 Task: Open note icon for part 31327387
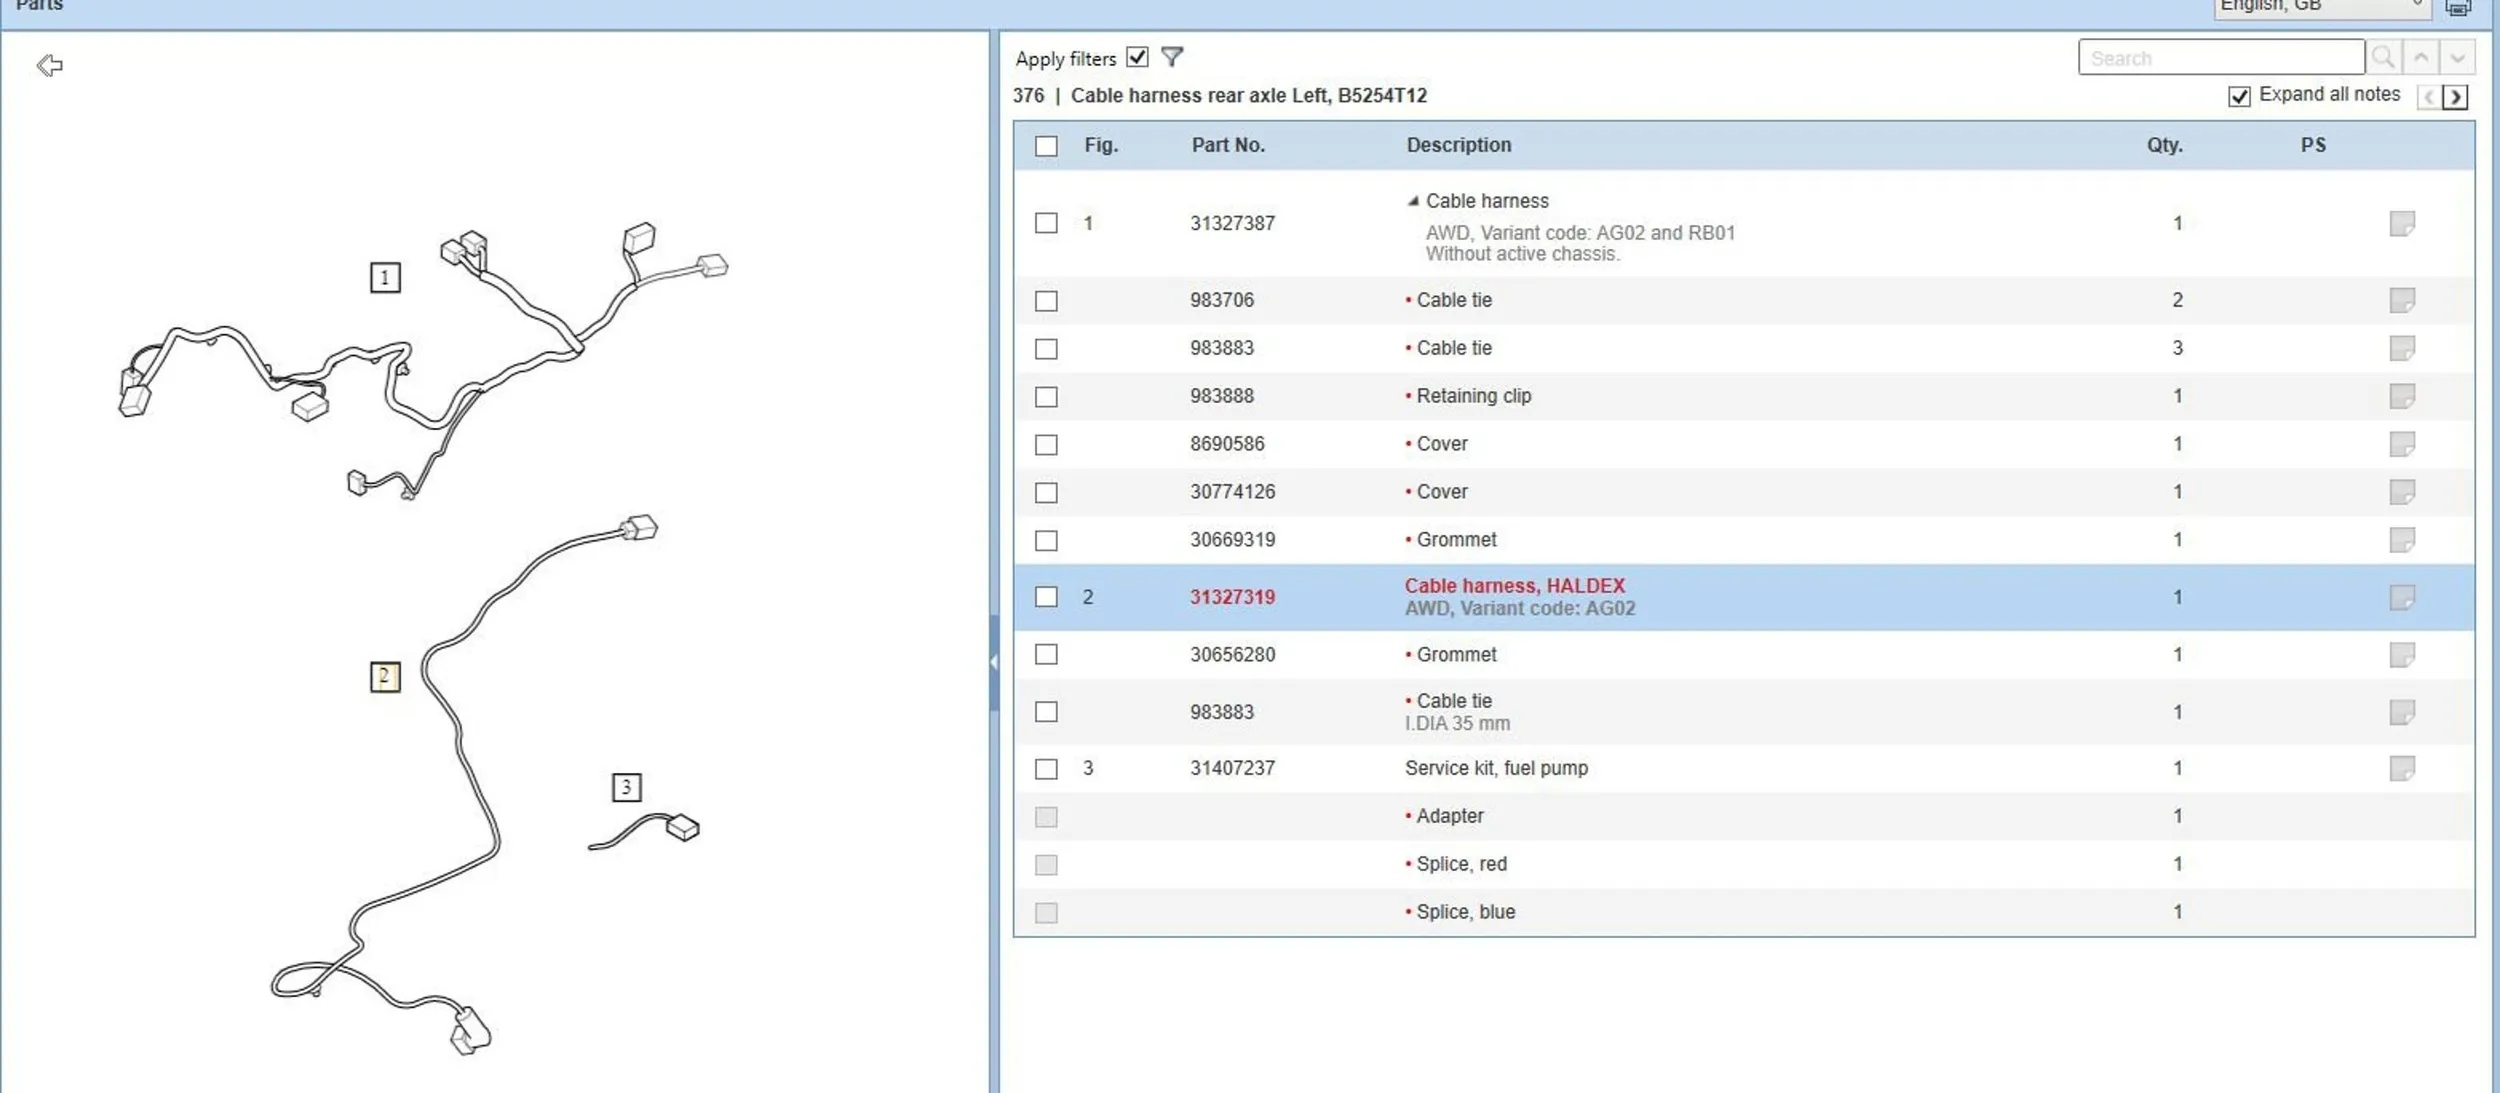click(2402, 223)
